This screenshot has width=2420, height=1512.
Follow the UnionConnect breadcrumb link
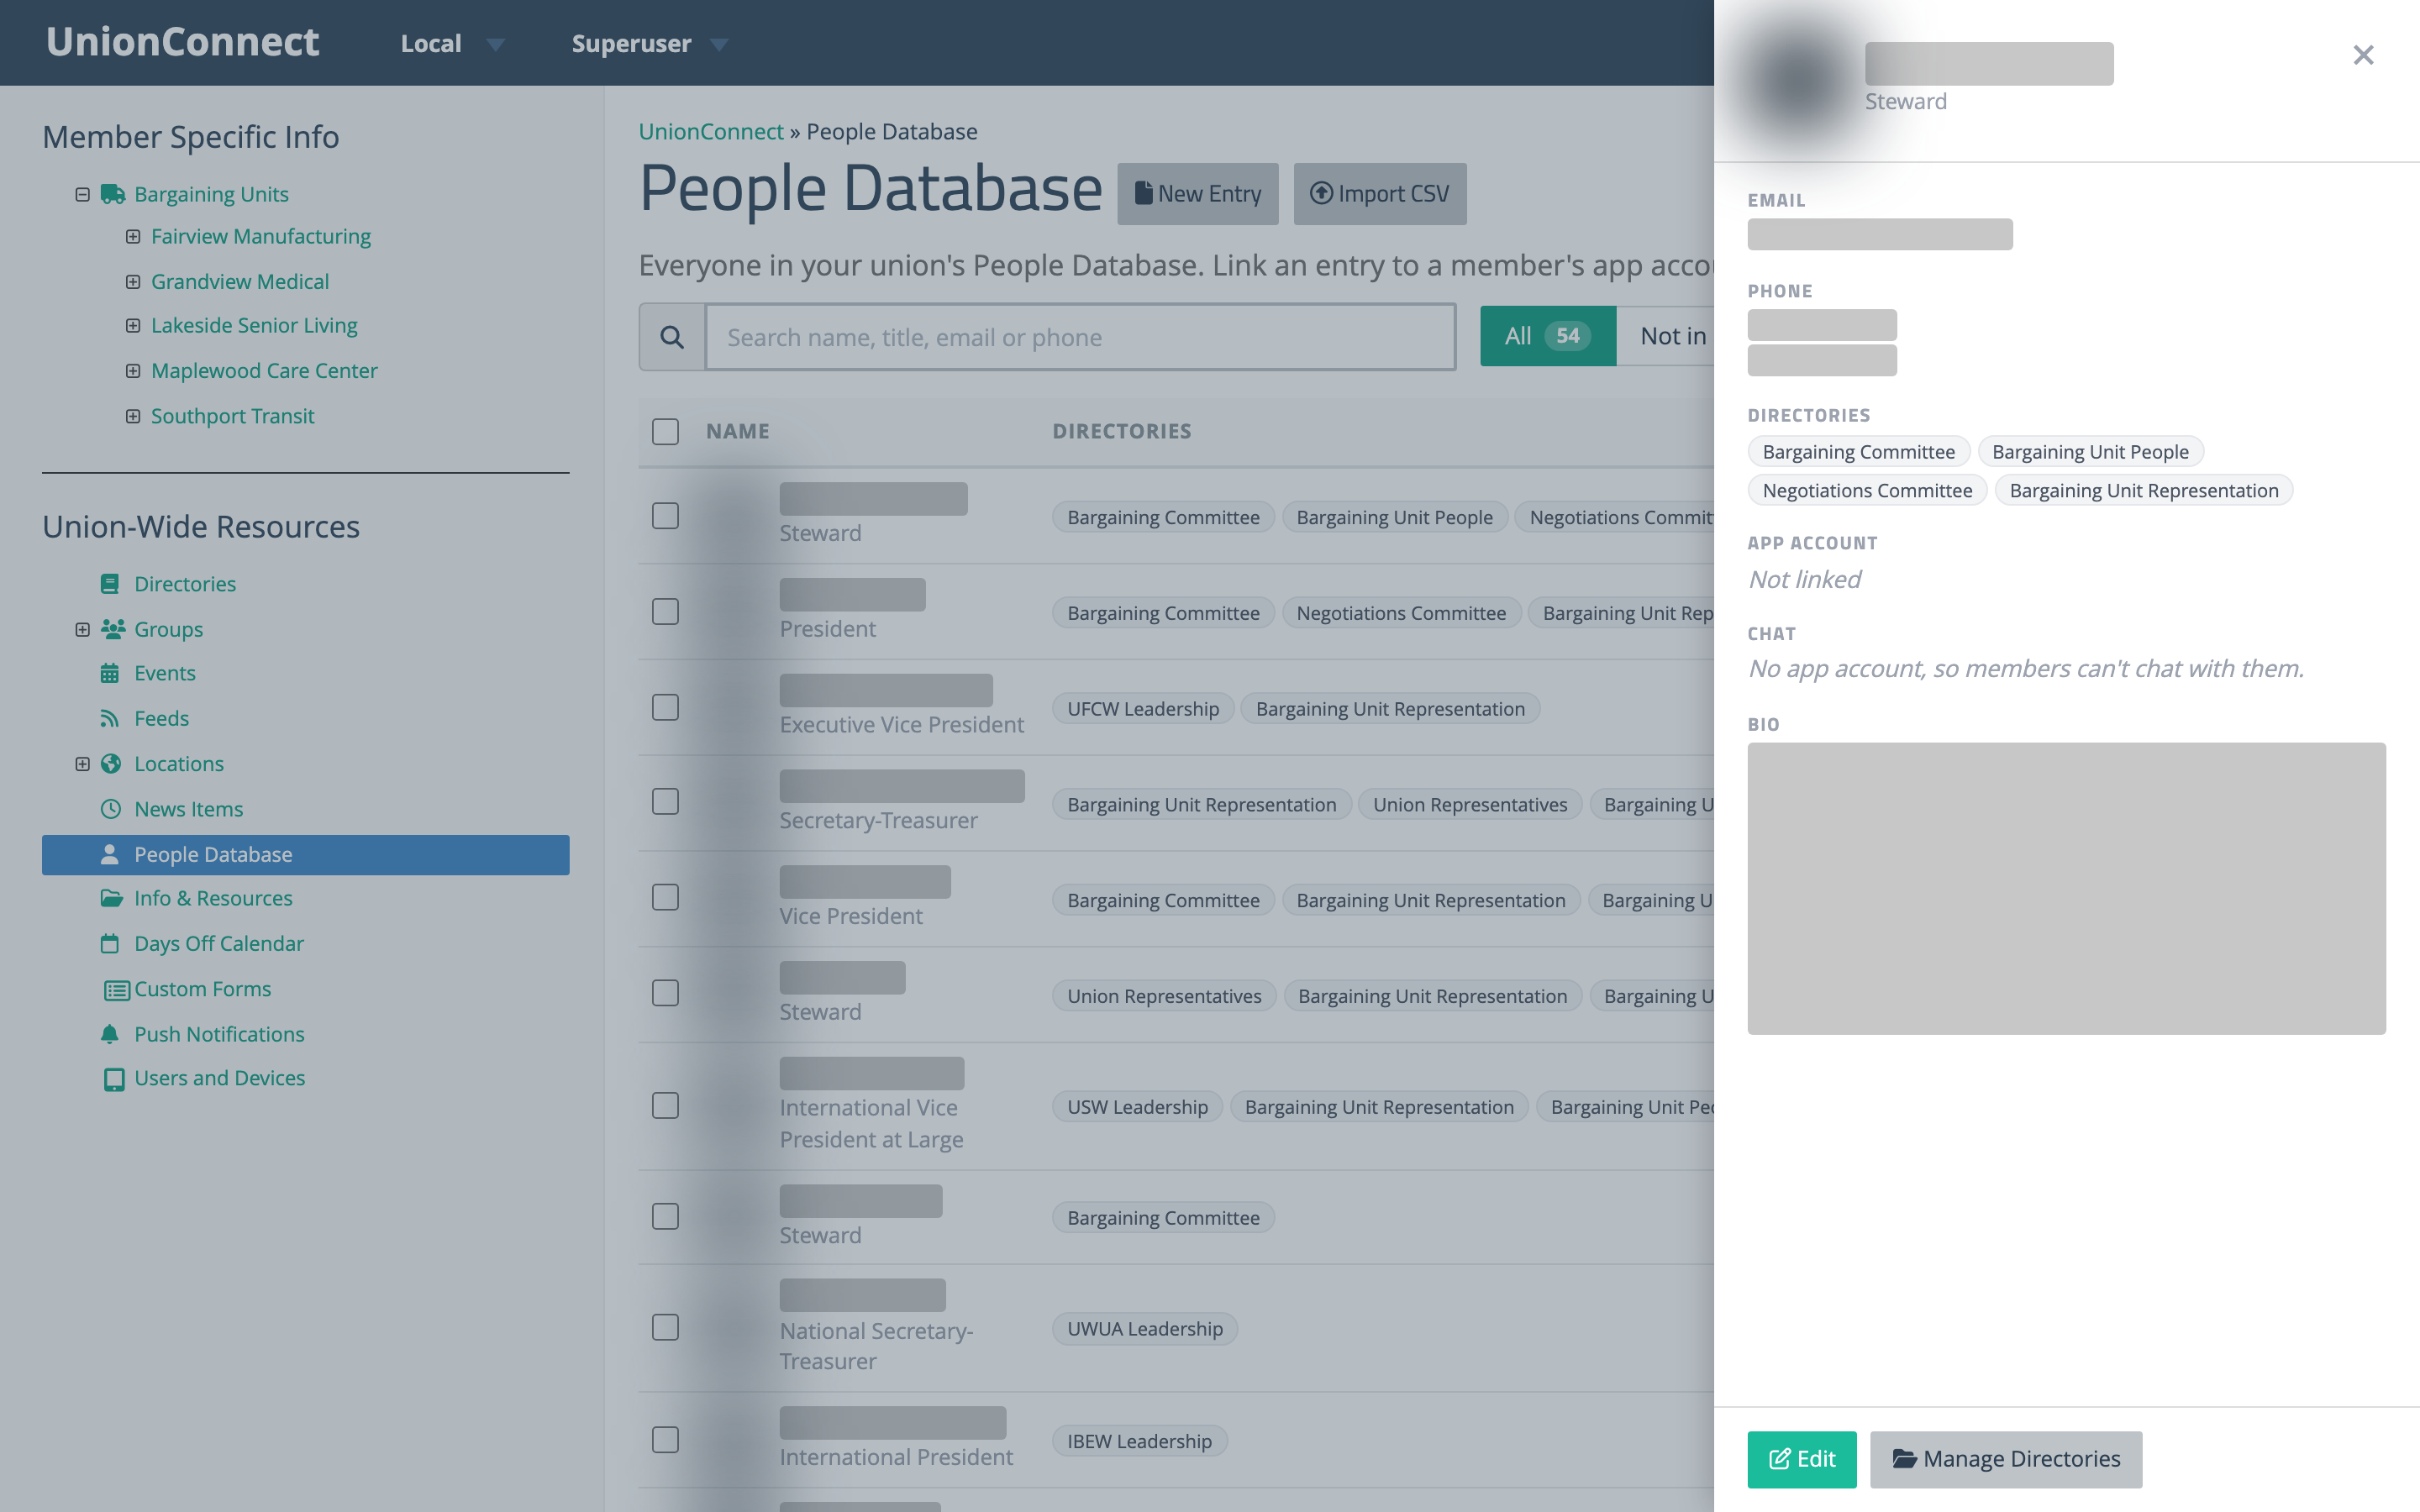pyautogui.click(x=711, y=132)
